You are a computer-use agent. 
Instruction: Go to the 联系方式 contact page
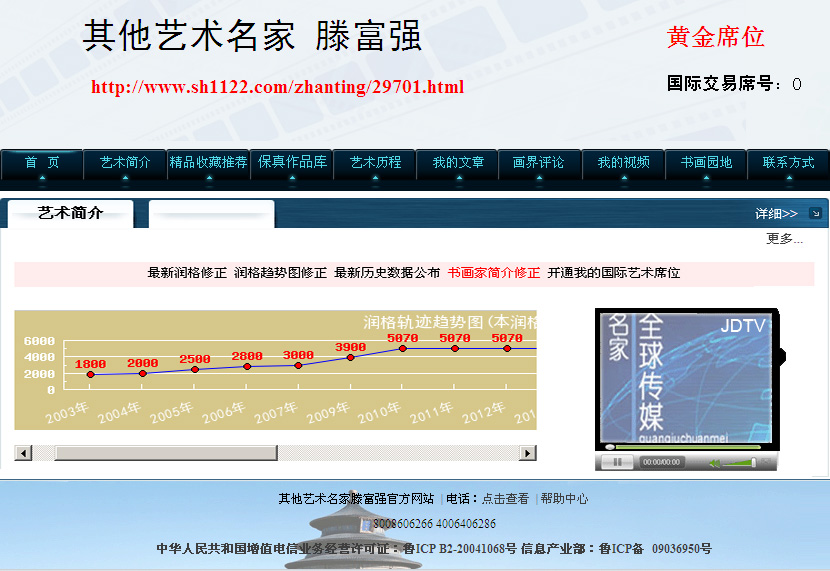tap(788, 162)
